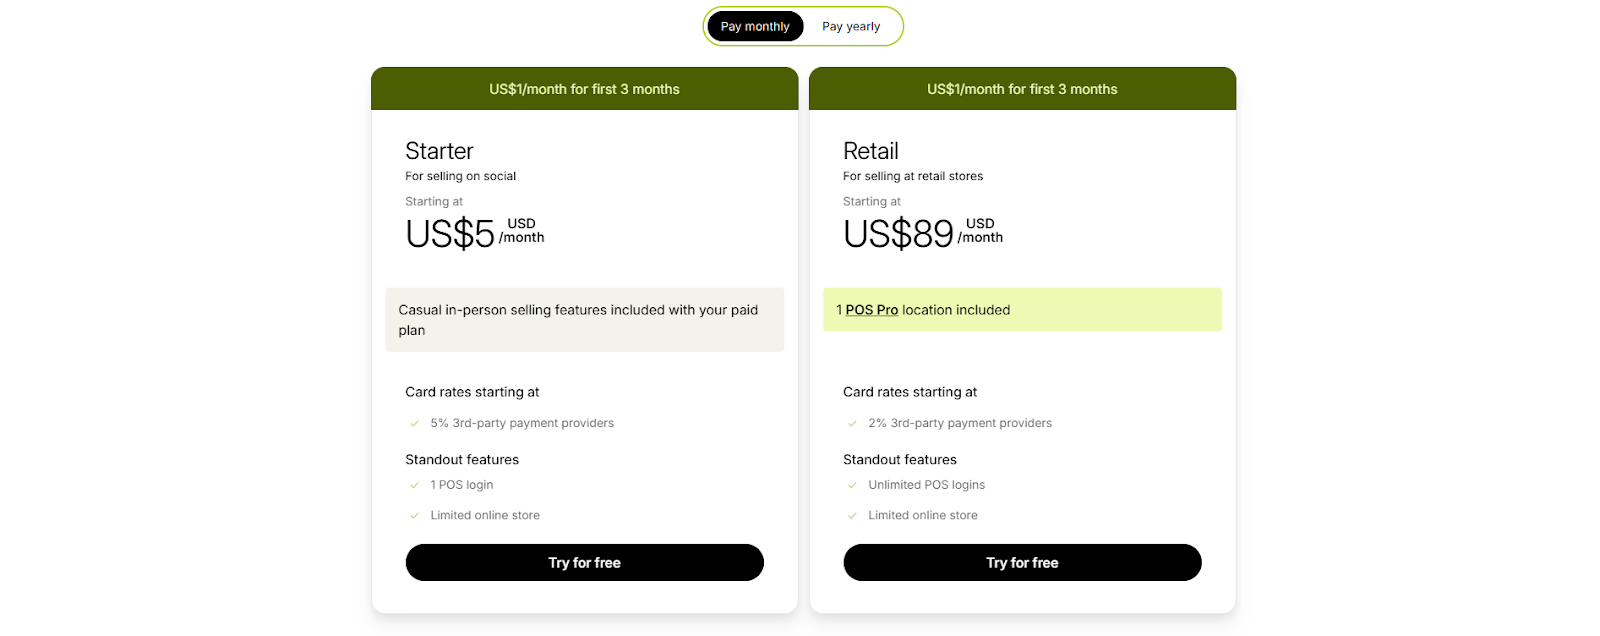The height and width of the screenshot is (636, 1600).
Task: Select checkmark next to 5% 3rd-party payment providers
Action: coord(414,423)
